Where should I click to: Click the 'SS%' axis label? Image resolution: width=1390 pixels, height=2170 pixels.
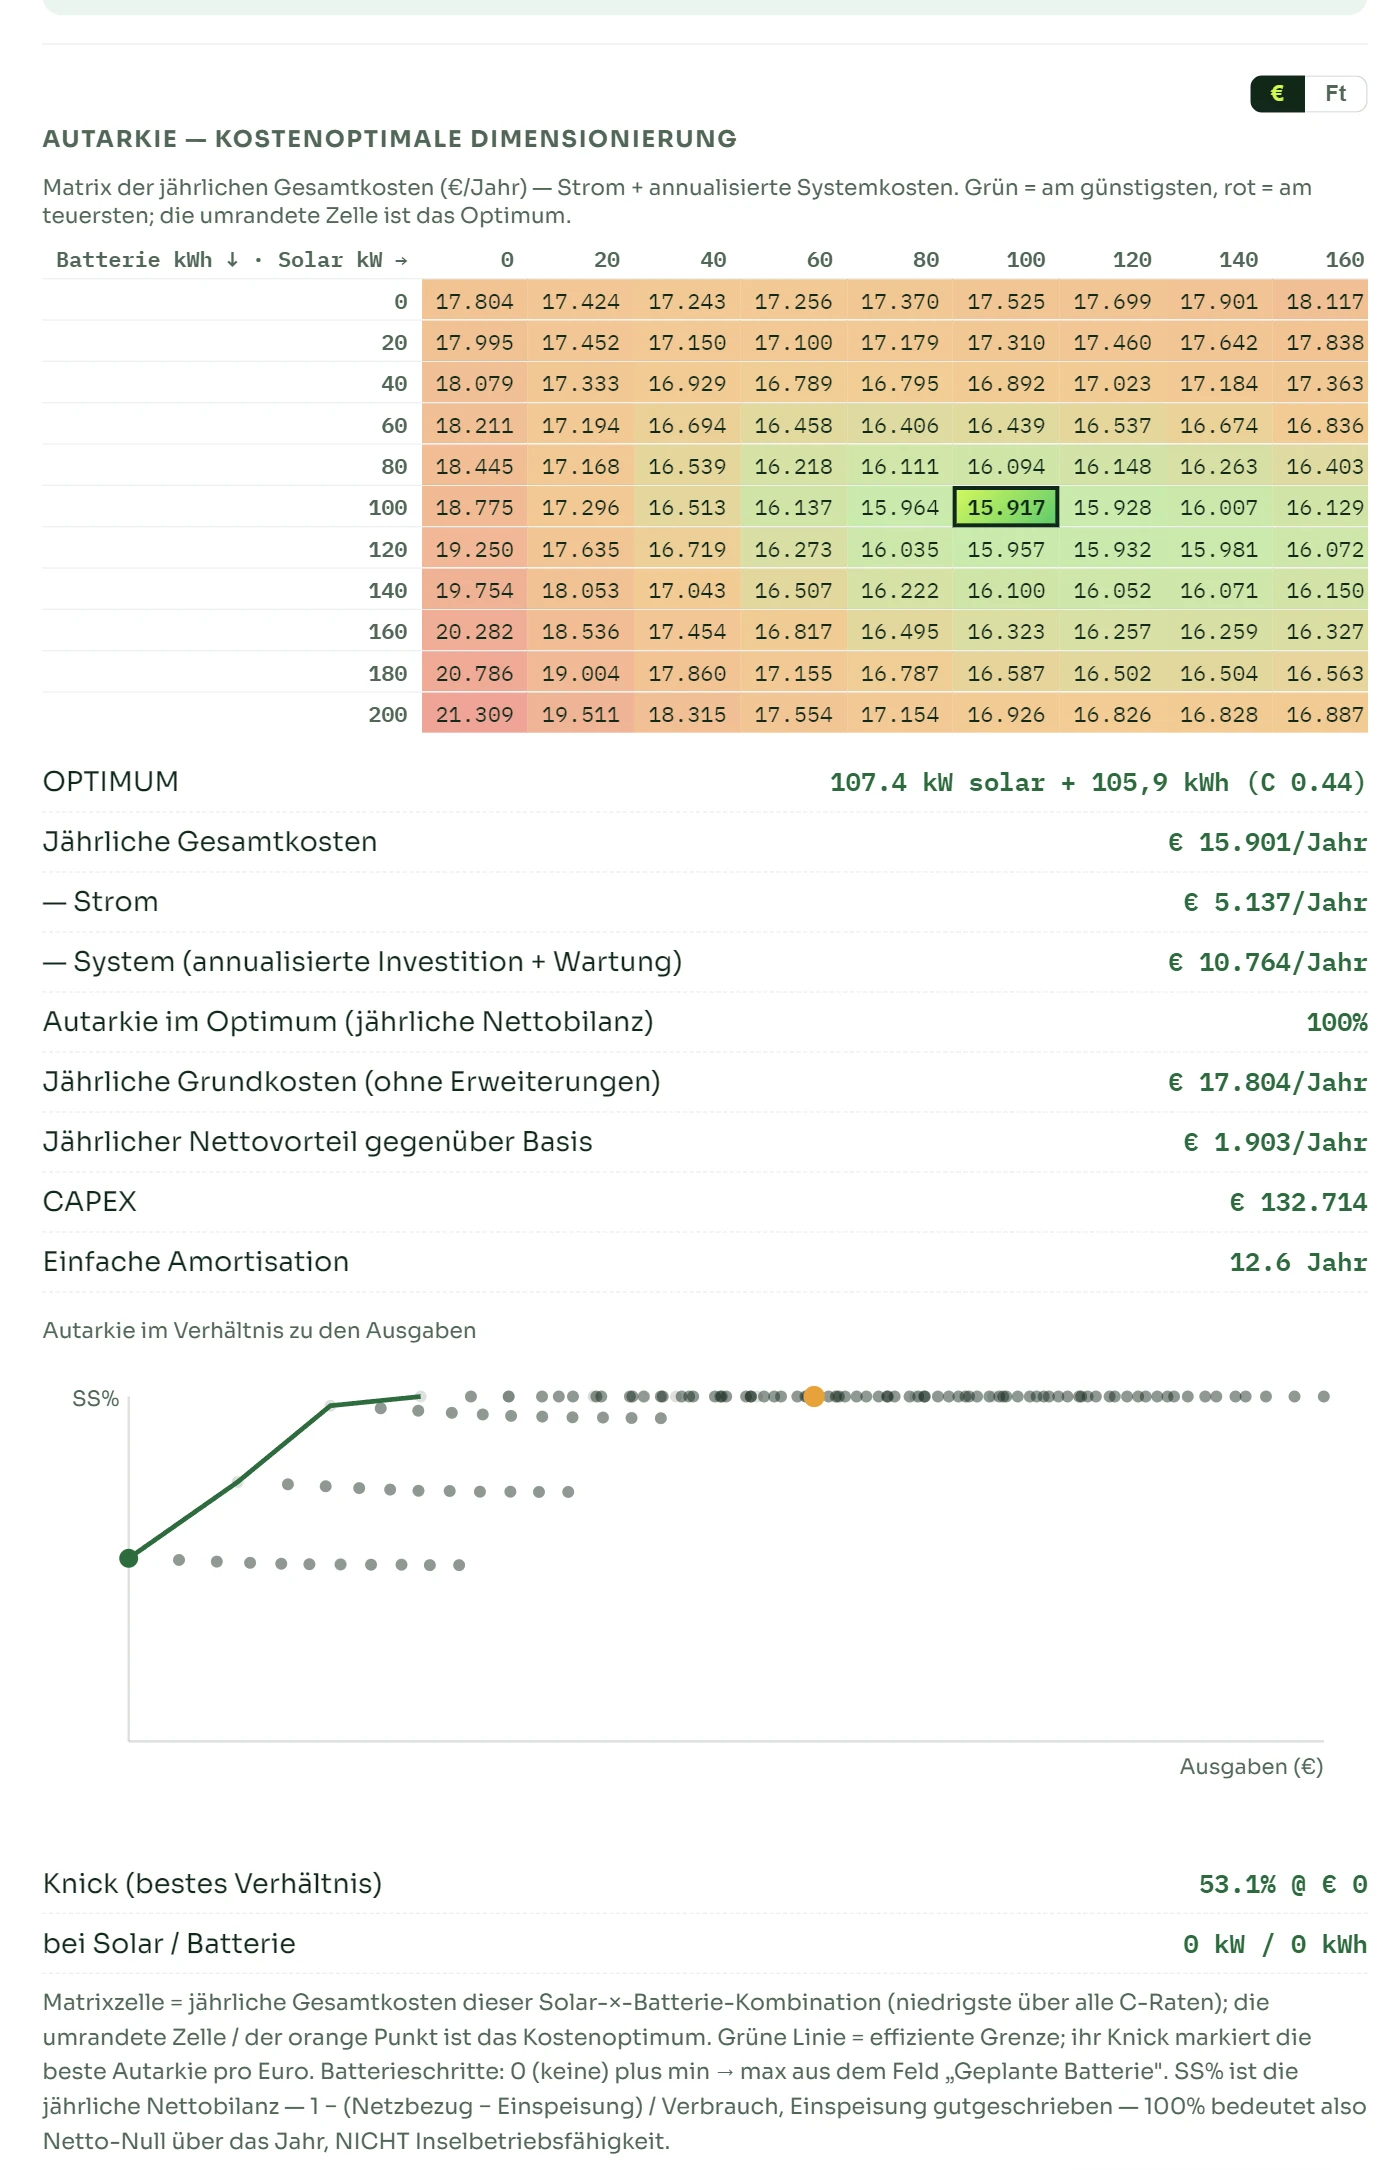coord(95,1398)
